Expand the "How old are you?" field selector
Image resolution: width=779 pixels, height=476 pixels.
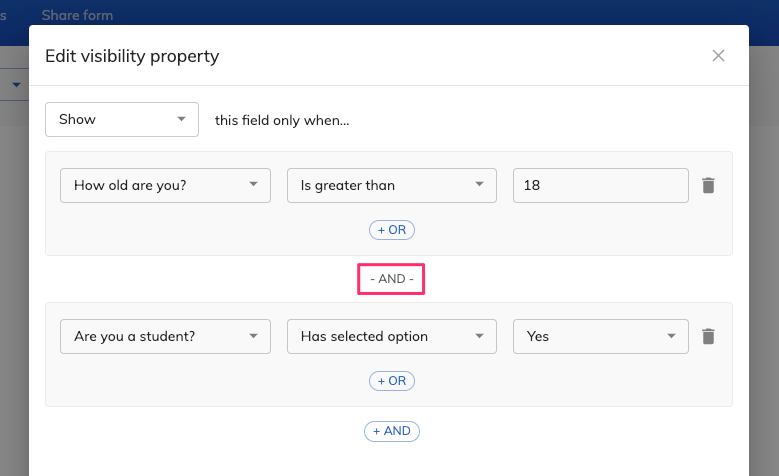coord(165,185)
